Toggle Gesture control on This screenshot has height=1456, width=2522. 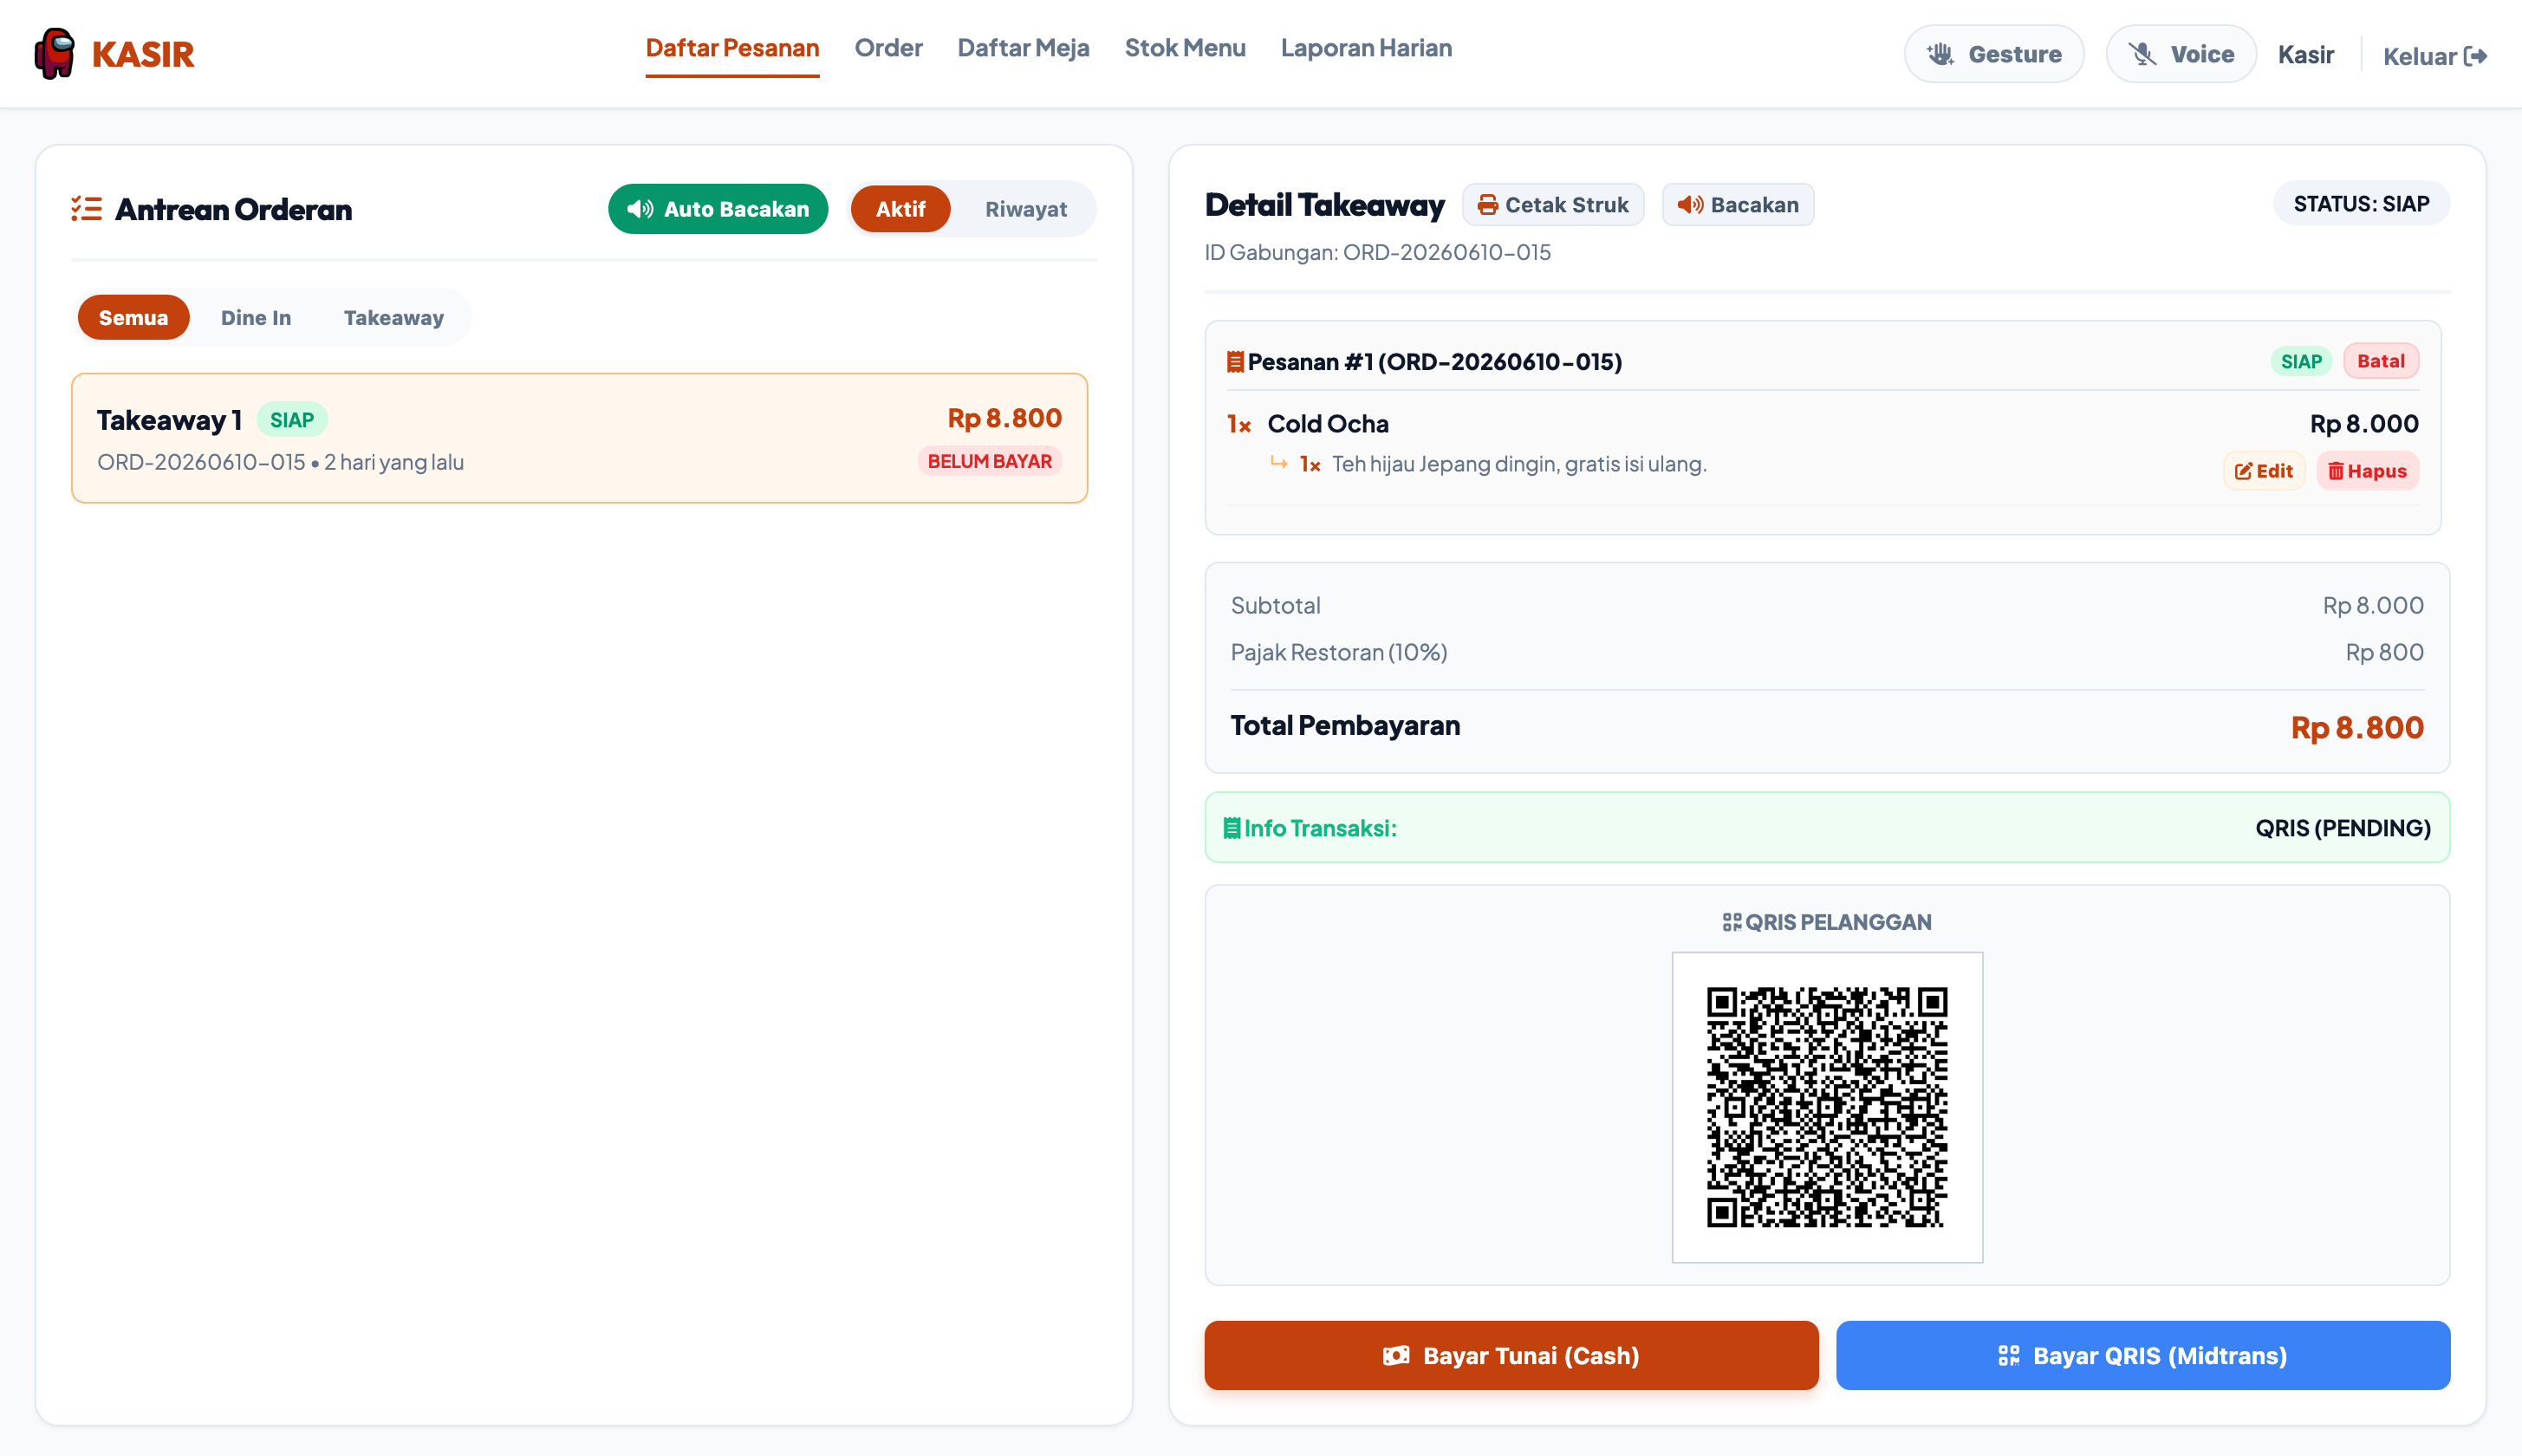[1994, 54]
